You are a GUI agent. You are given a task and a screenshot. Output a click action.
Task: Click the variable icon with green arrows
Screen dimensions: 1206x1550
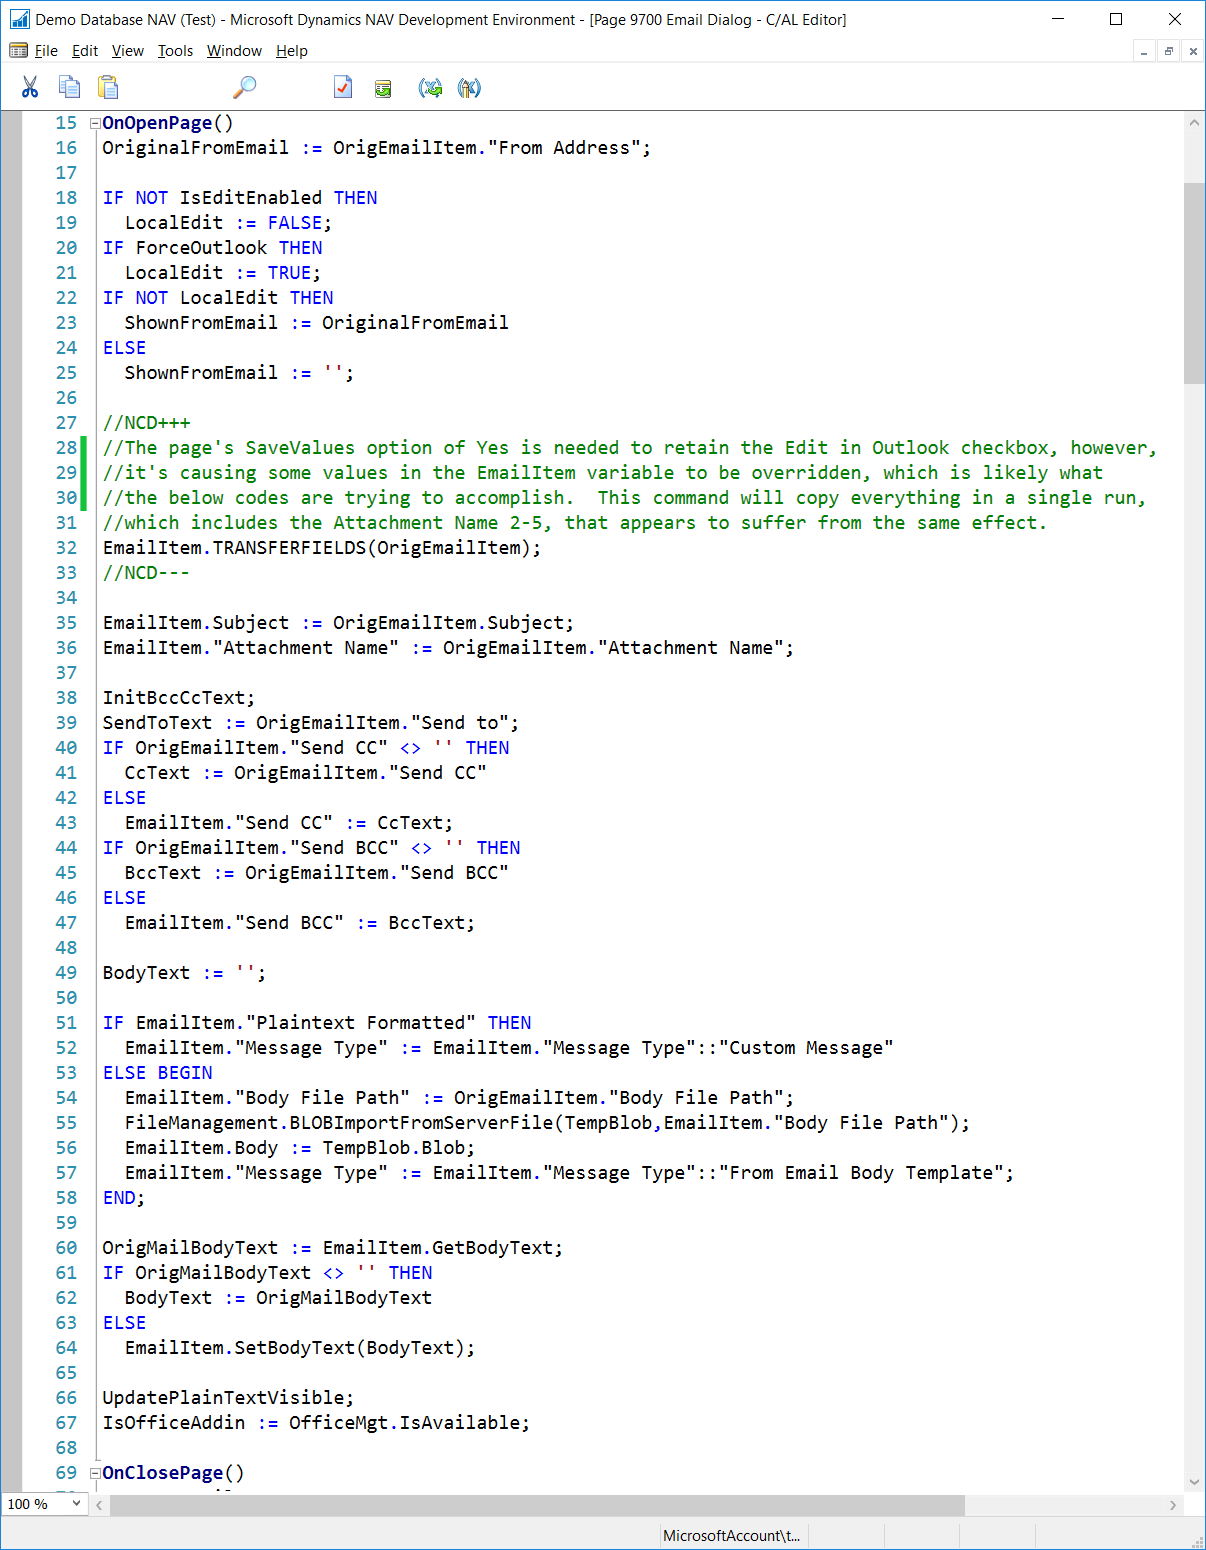tap(430, 88)
